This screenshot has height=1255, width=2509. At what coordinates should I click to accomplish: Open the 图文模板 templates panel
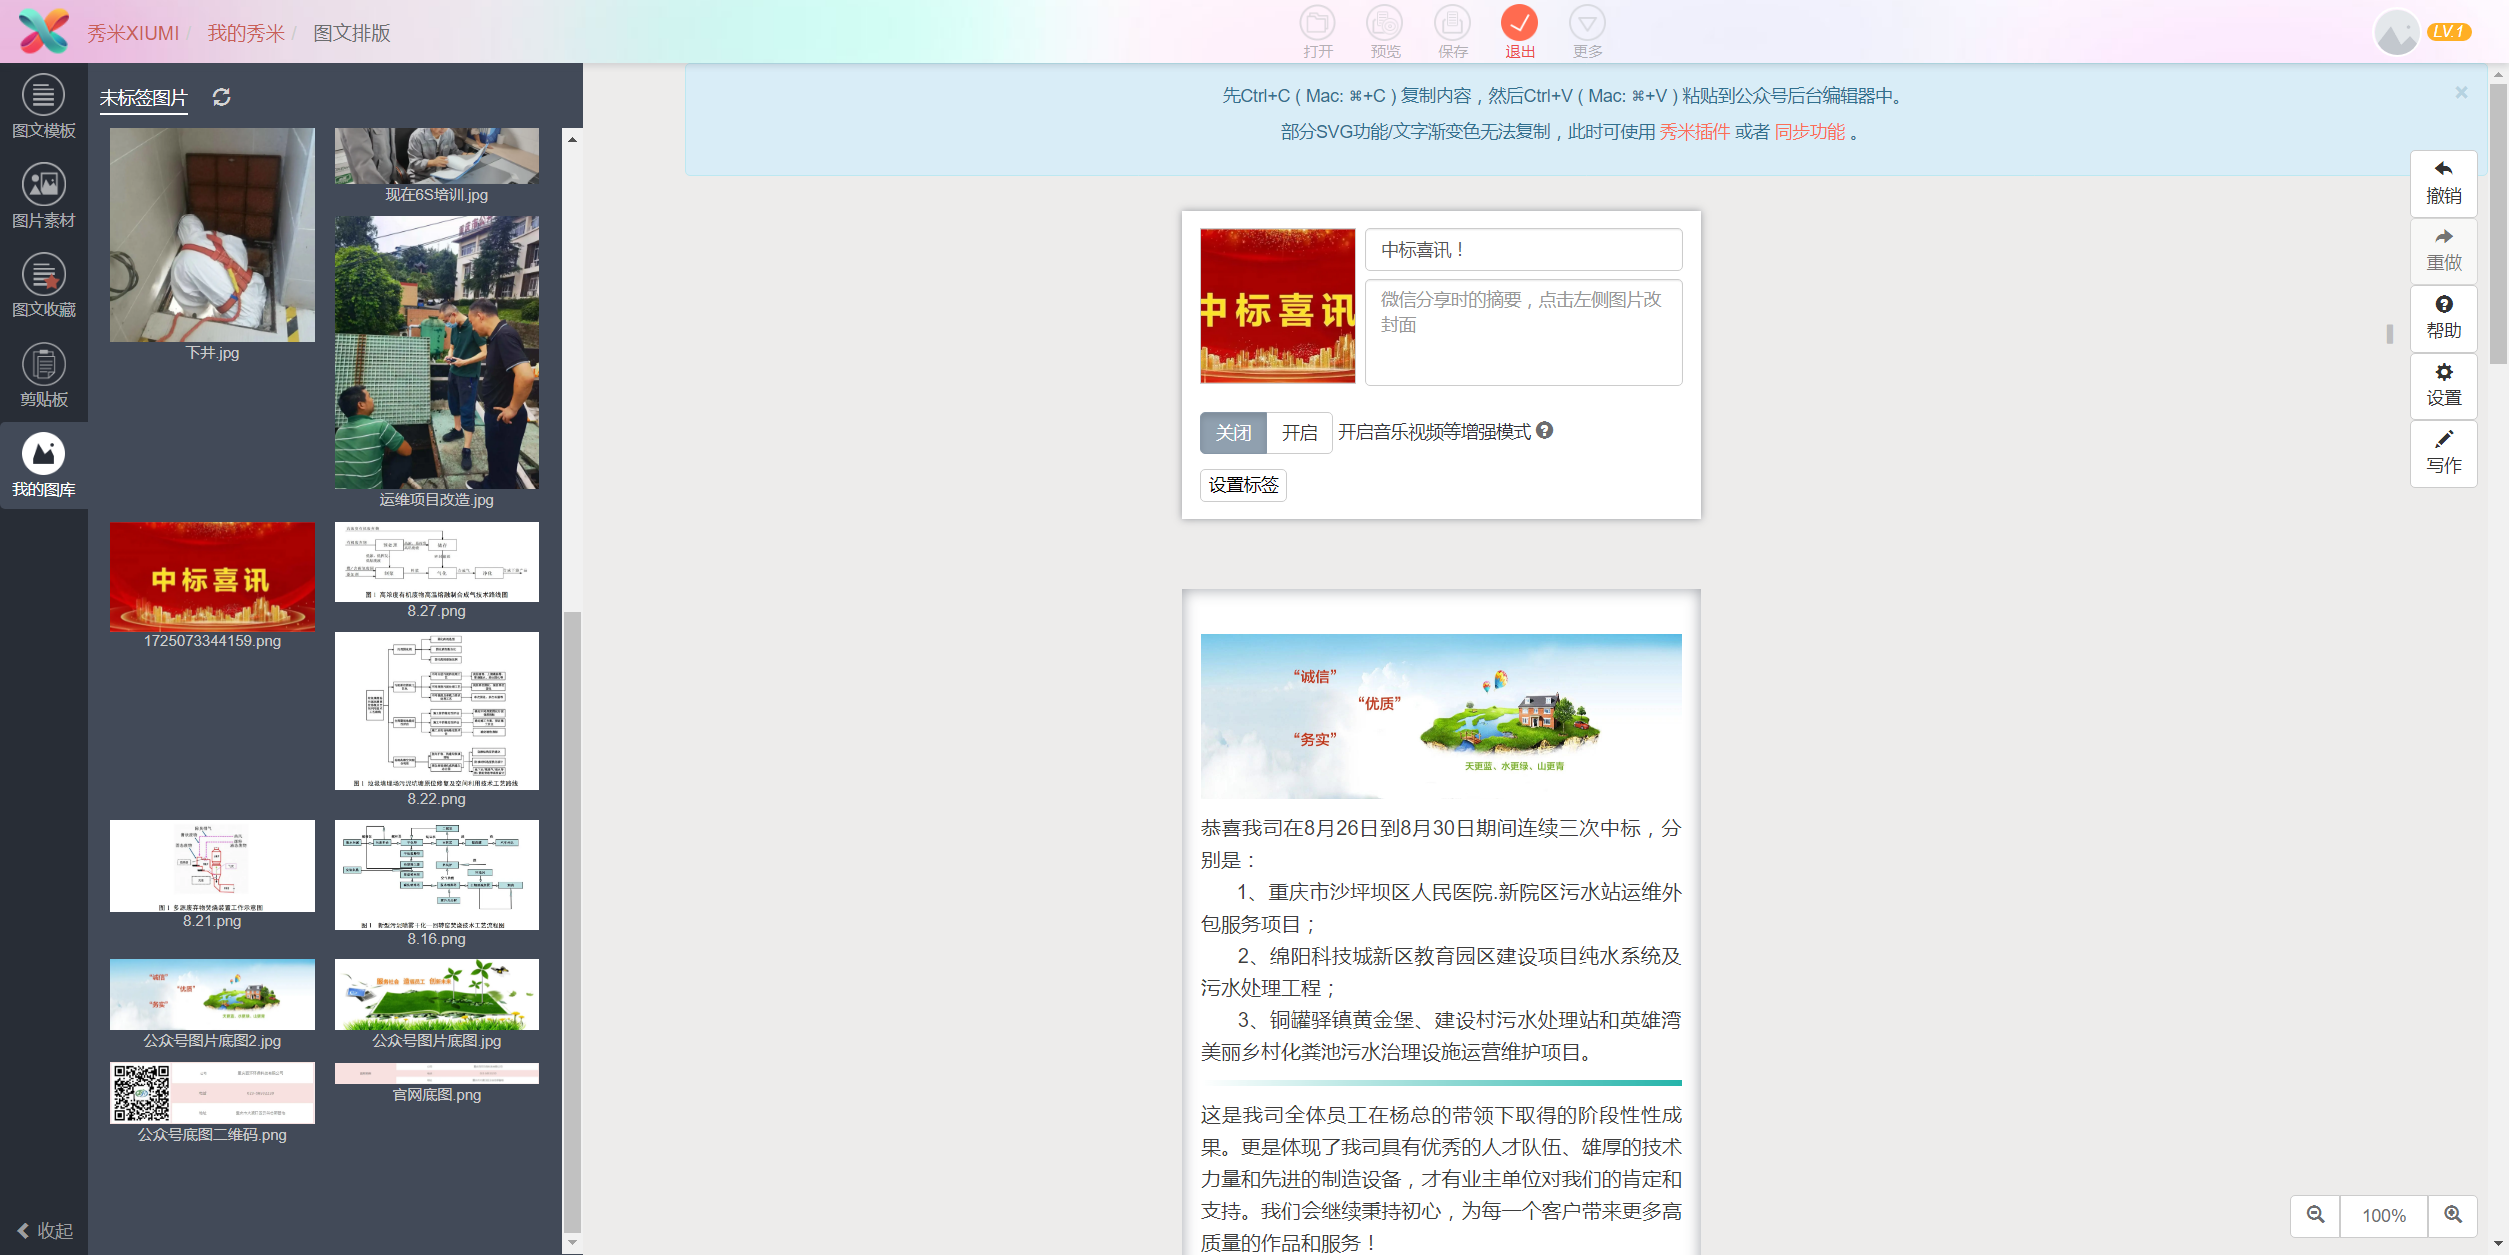click(43, 106)
